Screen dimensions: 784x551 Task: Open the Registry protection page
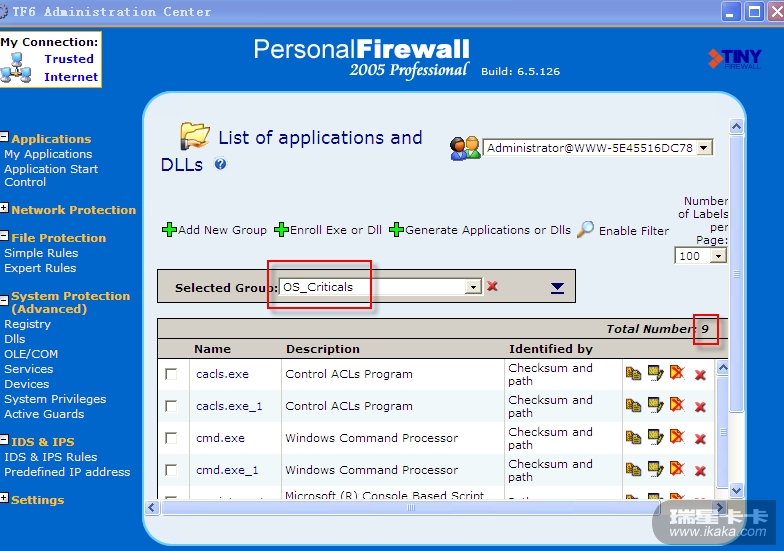click(28, 324)
